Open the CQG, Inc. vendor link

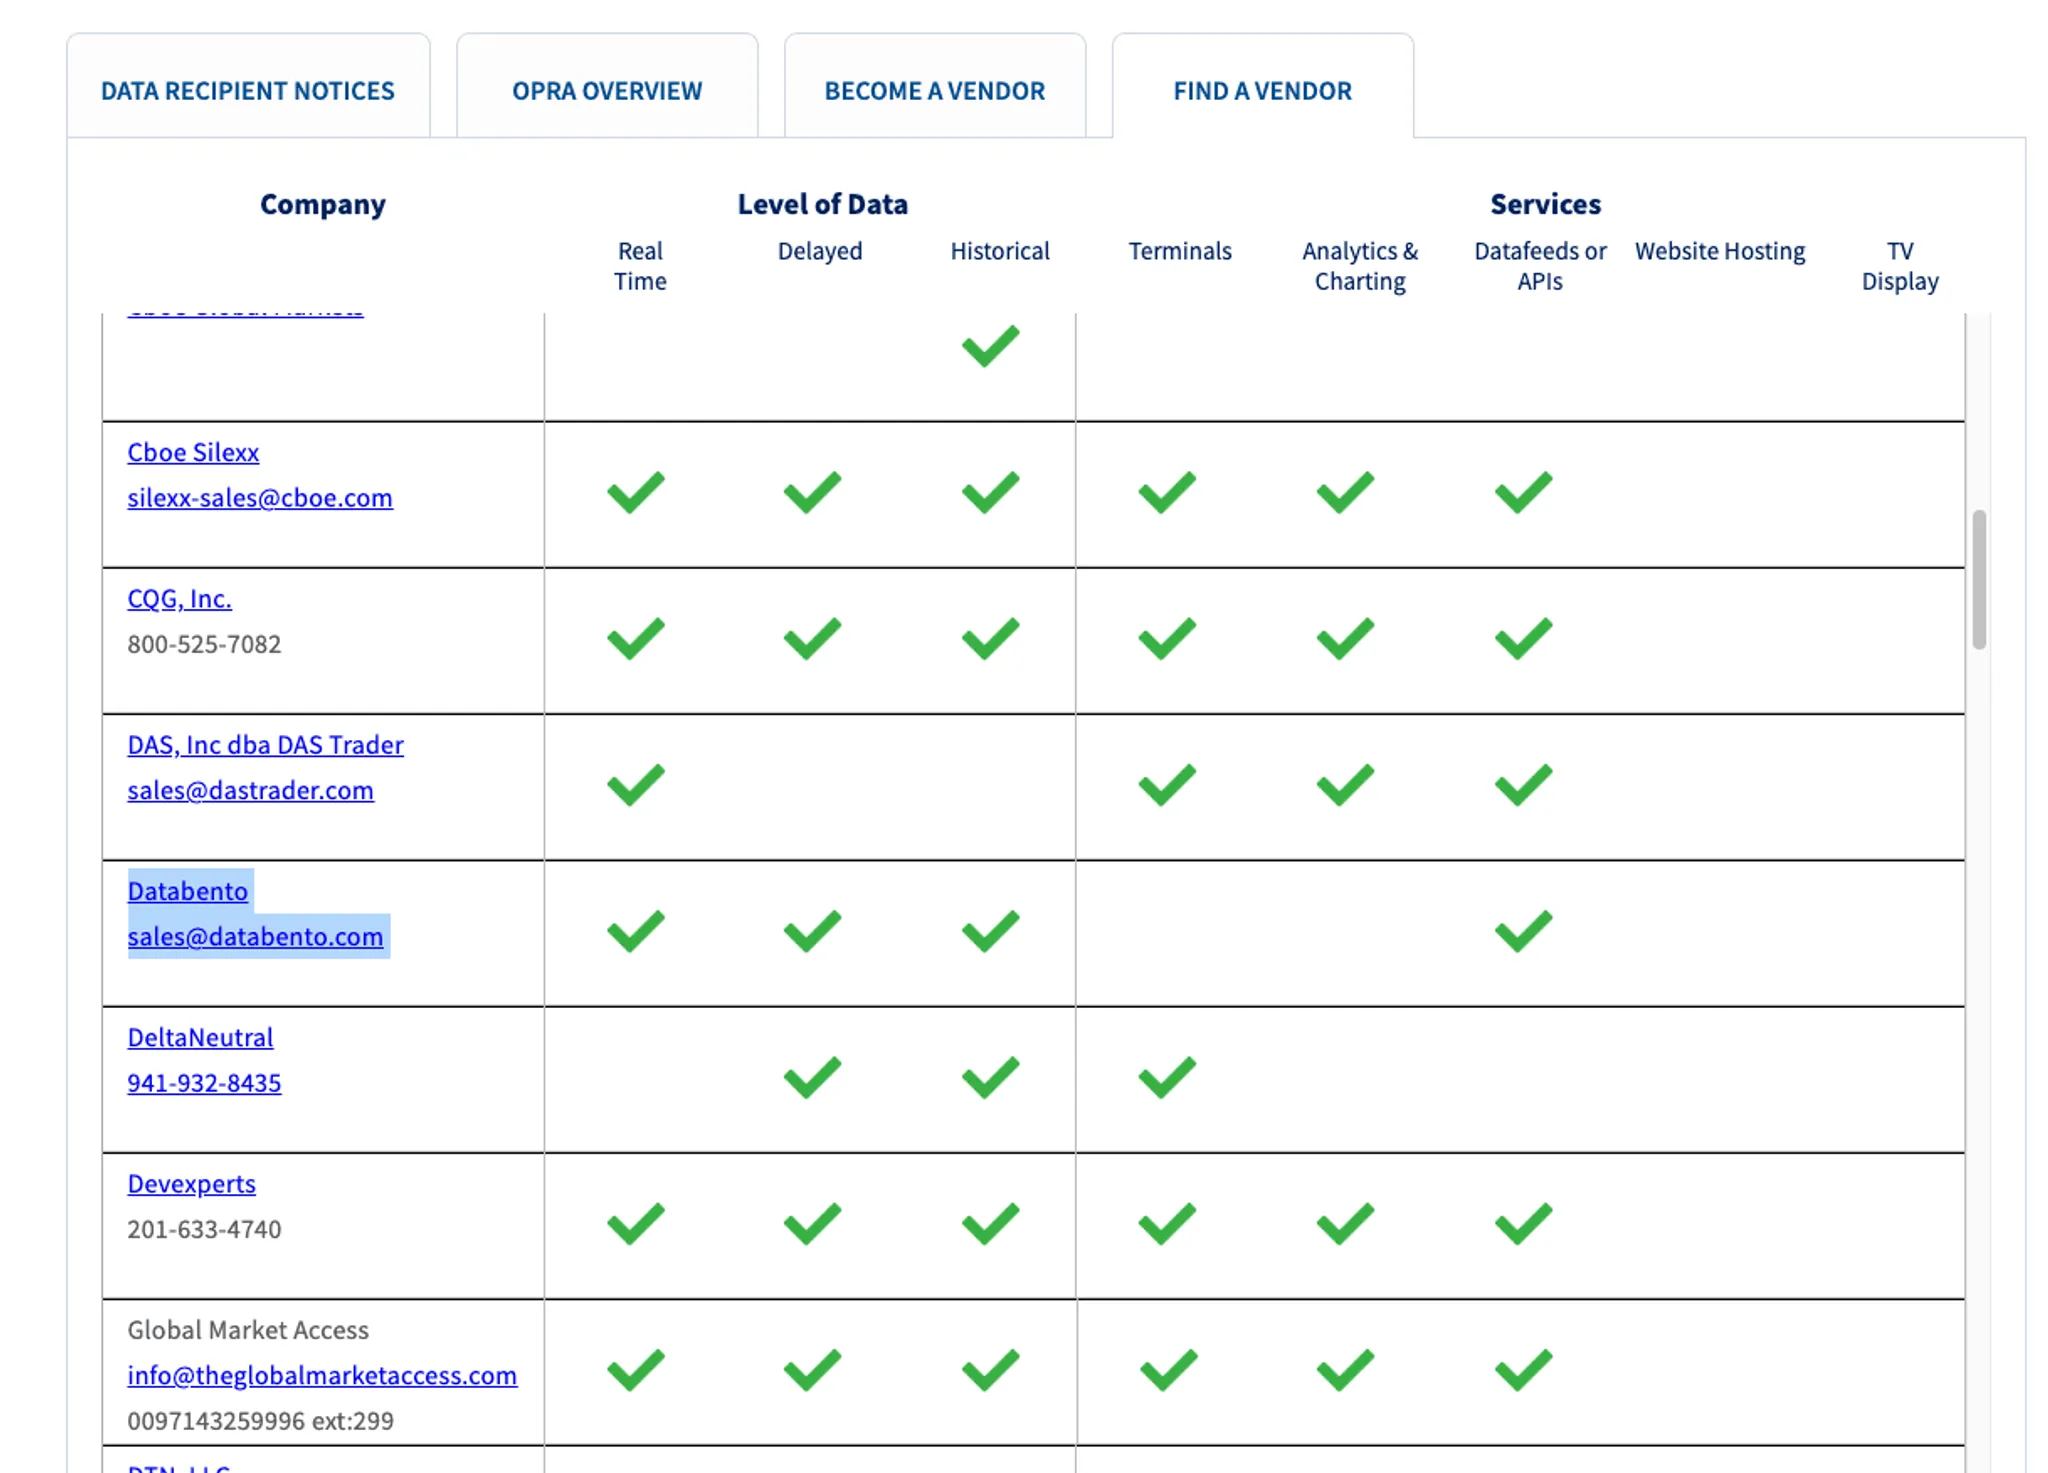click(x=179, y=598)
